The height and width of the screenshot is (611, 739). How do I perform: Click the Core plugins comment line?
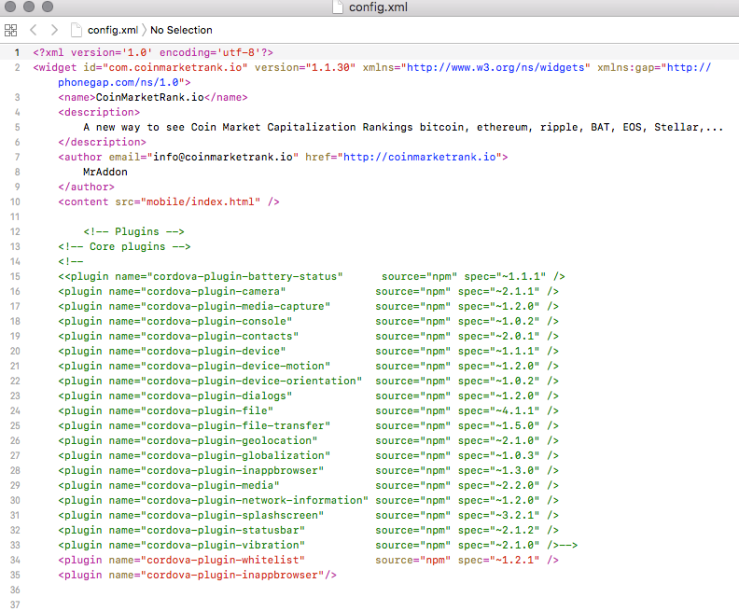124,246
